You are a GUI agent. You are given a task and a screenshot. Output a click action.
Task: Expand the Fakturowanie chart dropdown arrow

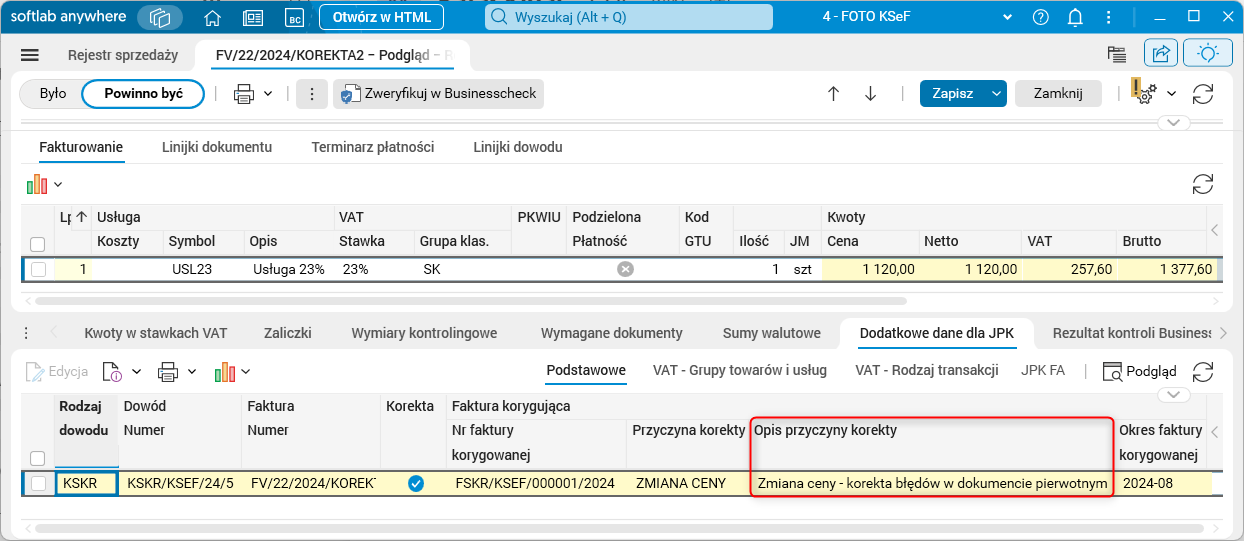coord(58,185)
